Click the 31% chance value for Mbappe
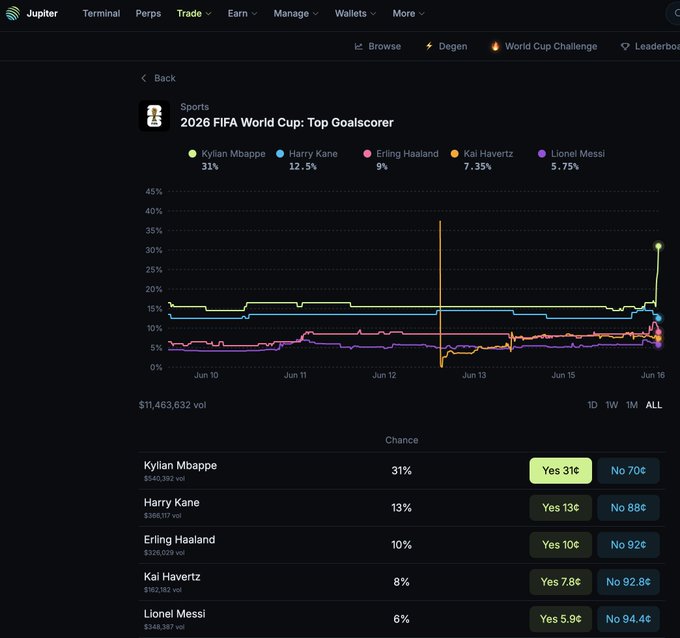This screenshot has width=680, height=638. (402, 471)
